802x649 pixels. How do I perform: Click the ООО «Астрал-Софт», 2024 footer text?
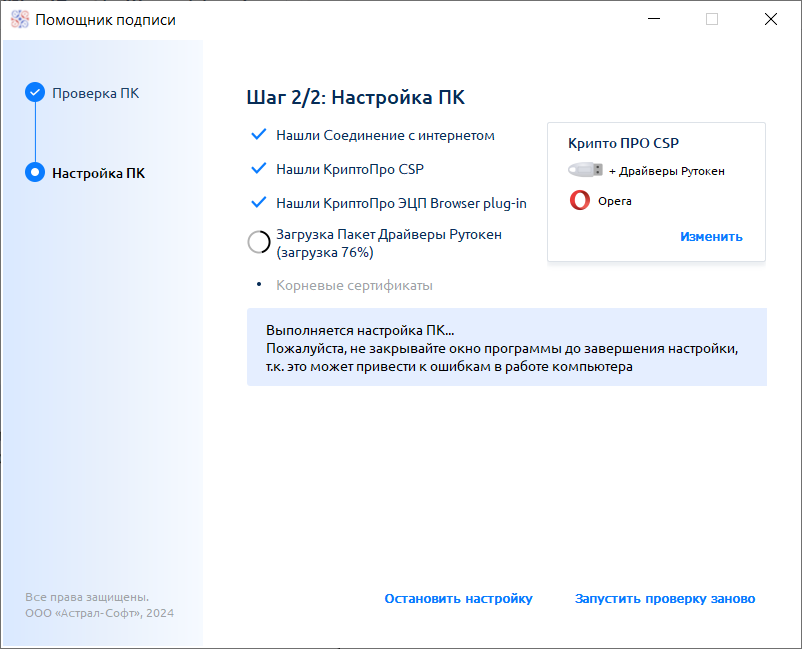coord(99,613)
